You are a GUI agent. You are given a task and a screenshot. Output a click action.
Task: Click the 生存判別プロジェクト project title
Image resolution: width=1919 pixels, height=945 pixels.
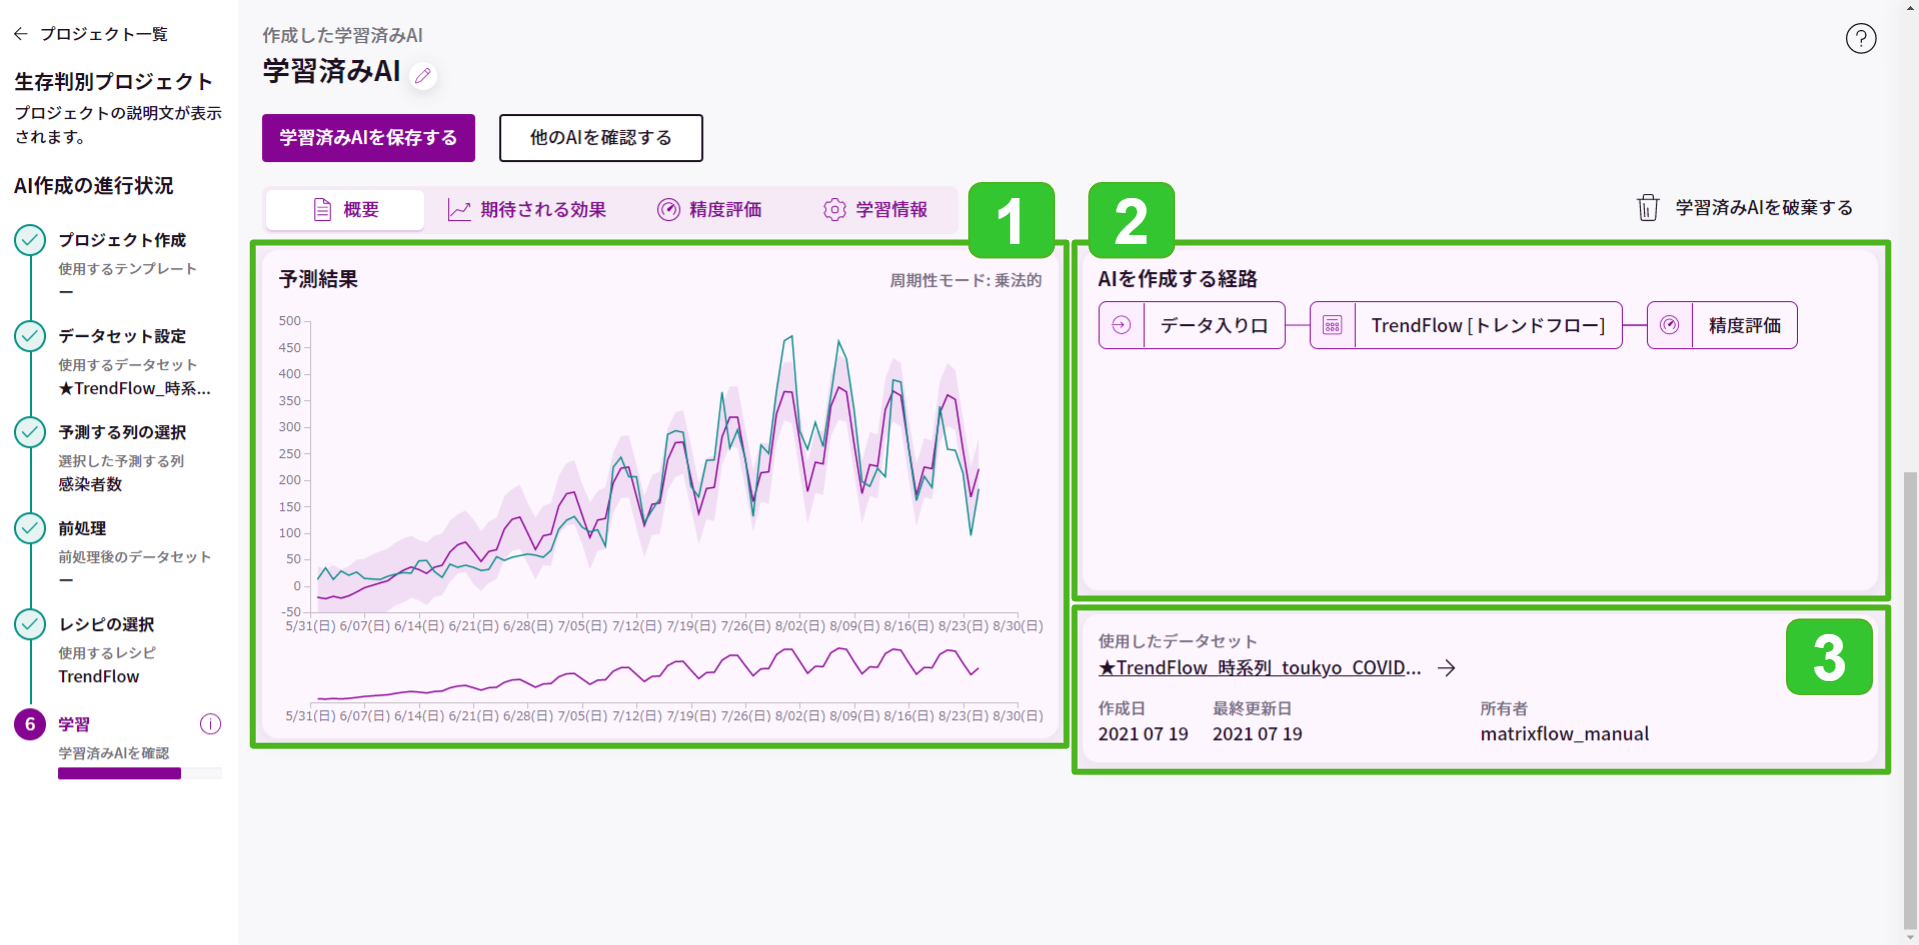114,81
